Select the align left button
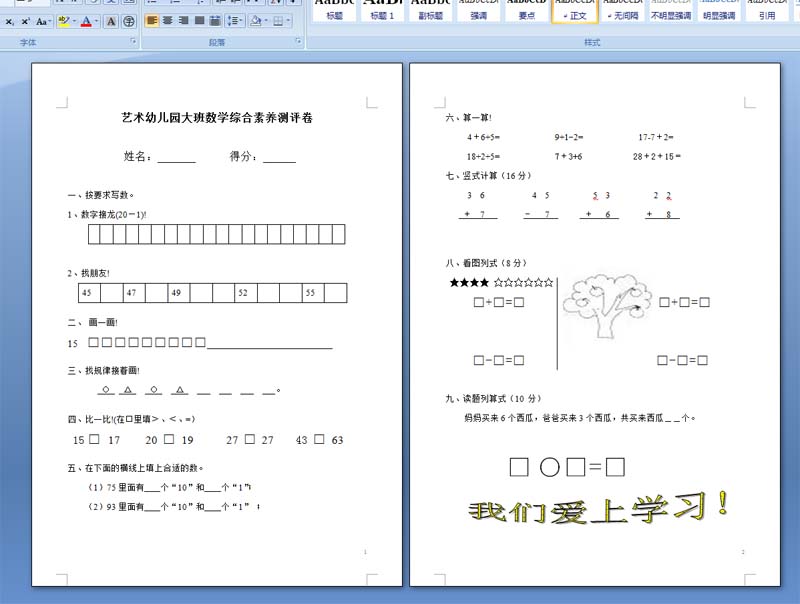Image resolution: width=800 pixels, height=604 pixels. point(152,21)
